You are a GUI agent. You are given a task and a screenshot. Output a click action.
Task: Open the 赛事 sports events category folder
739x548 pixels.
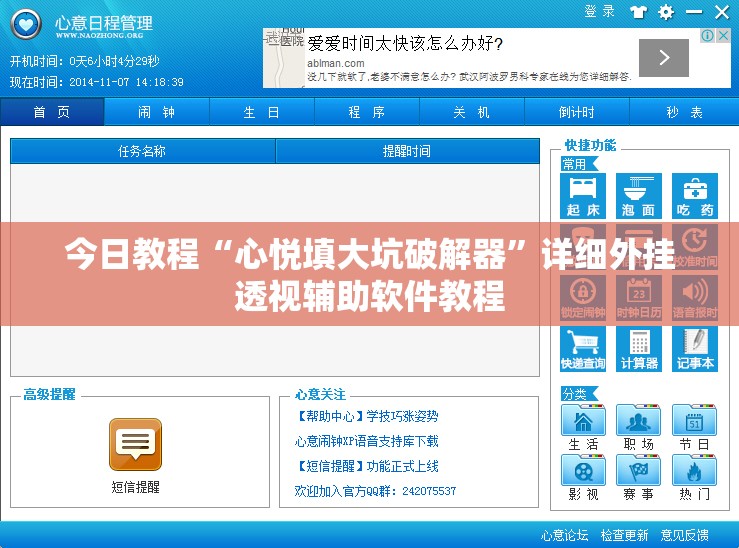pos(639,478)
